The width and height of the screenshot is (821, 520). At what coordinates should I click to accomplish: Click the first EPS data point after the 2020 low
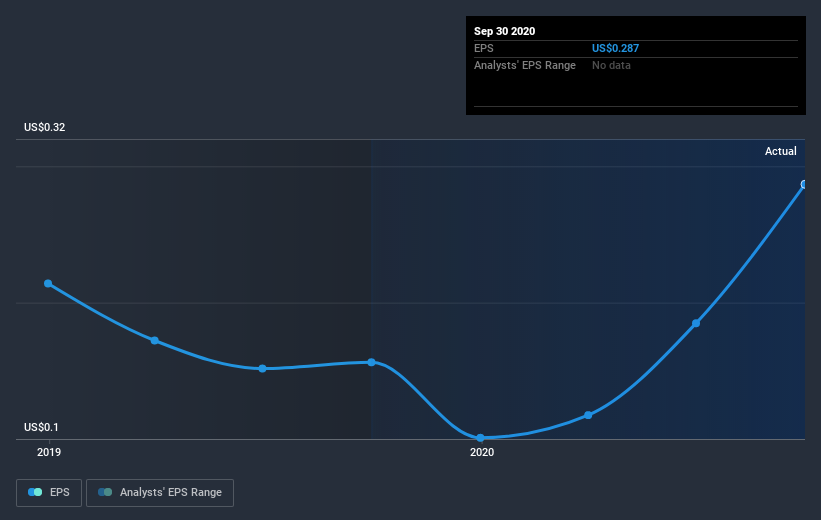coord(588,415)
